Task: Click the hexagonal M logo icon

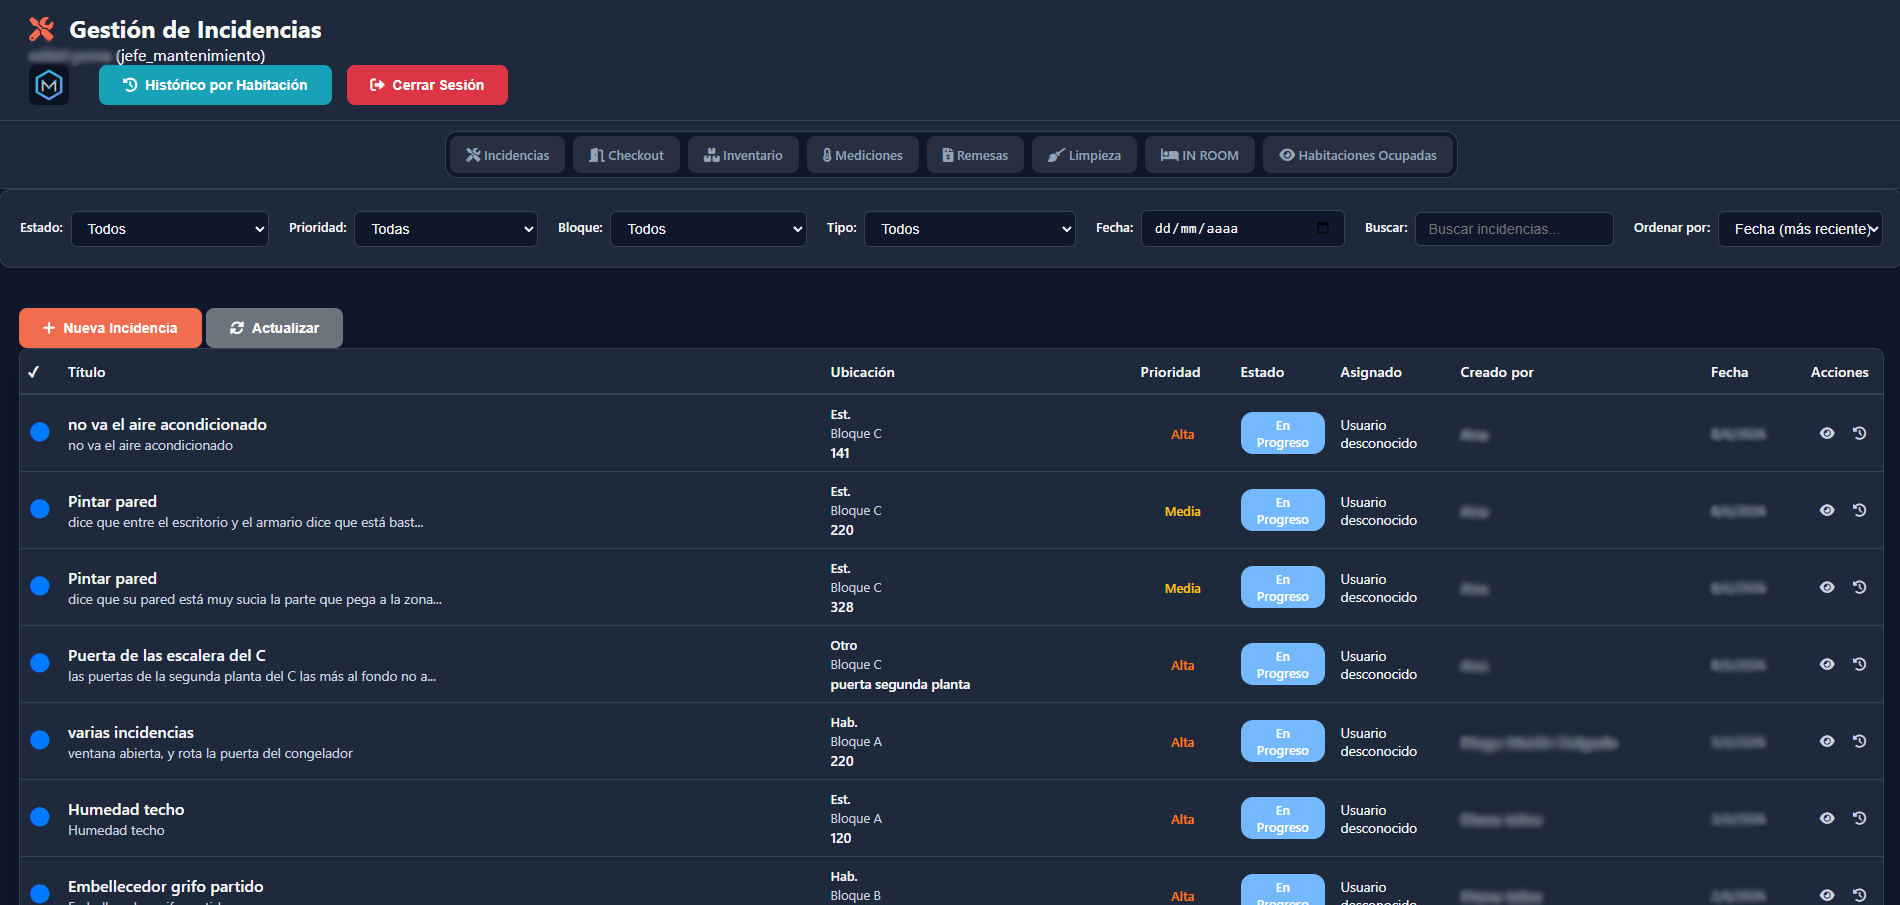Action: pyautogui.click(x=49, y=85)
